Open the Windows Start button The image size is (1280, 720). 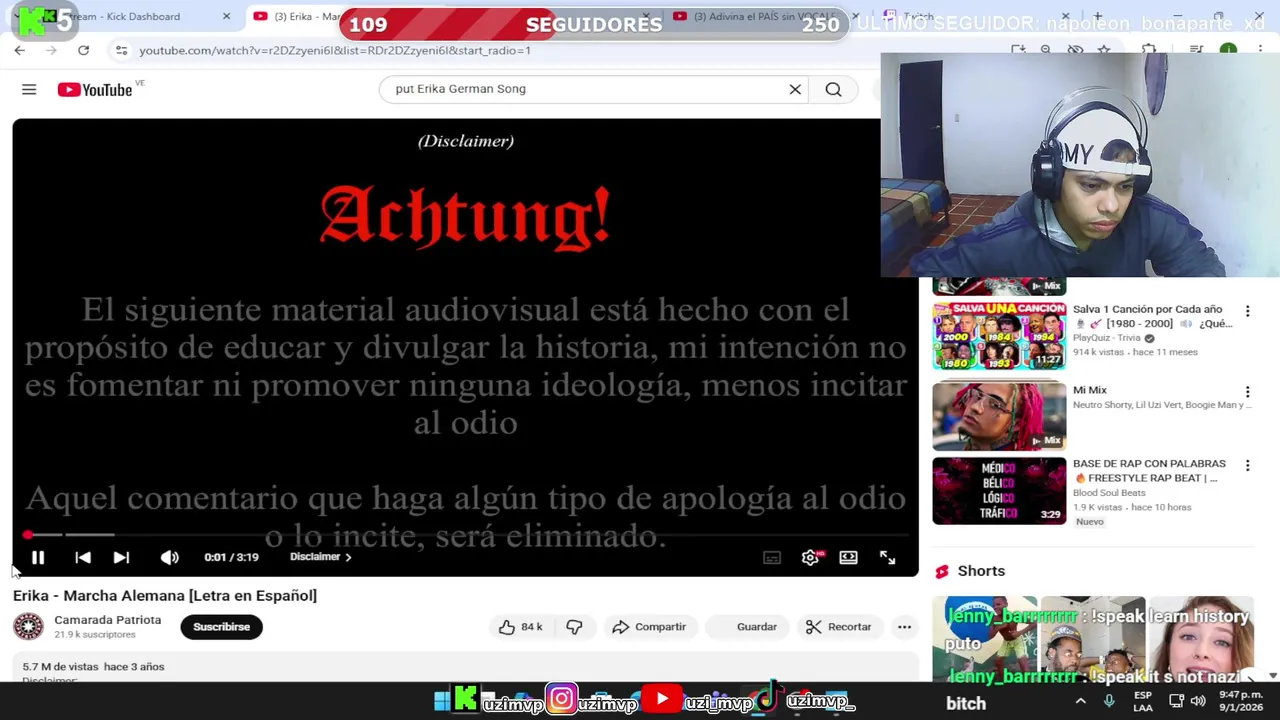pos(442,701)
